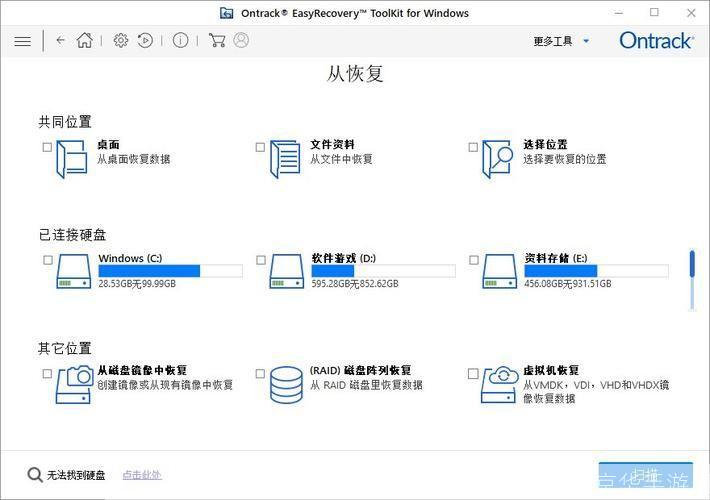Return to the Home screen icon
Screen dimensions: 710x500
coord(84,40)
